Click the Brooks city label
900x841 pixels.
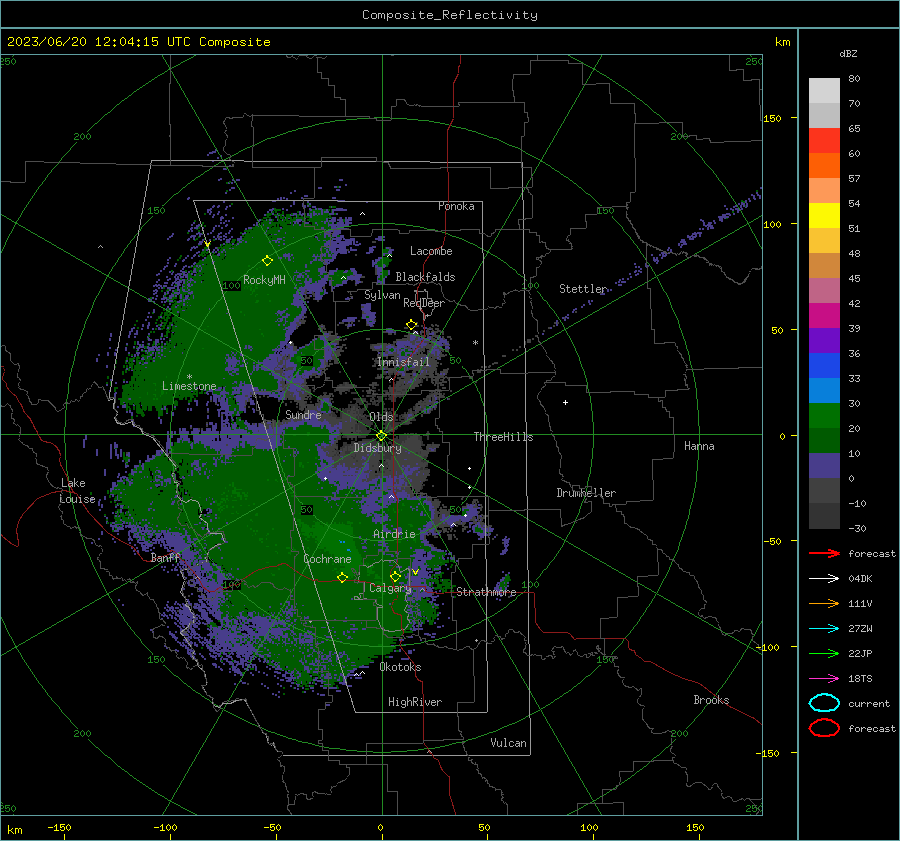pos(711,700)
